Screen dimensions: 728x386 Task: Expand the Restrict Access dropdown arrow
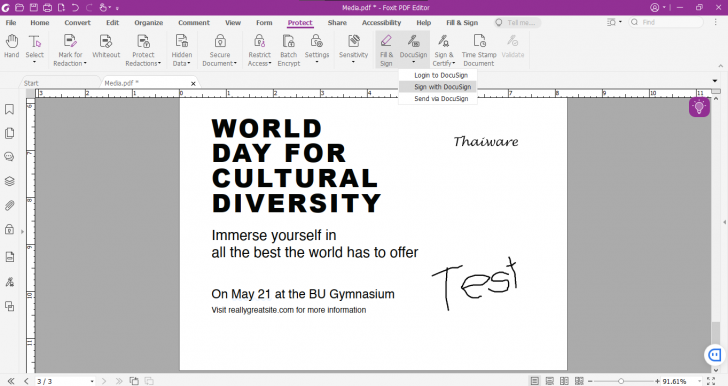270,63
